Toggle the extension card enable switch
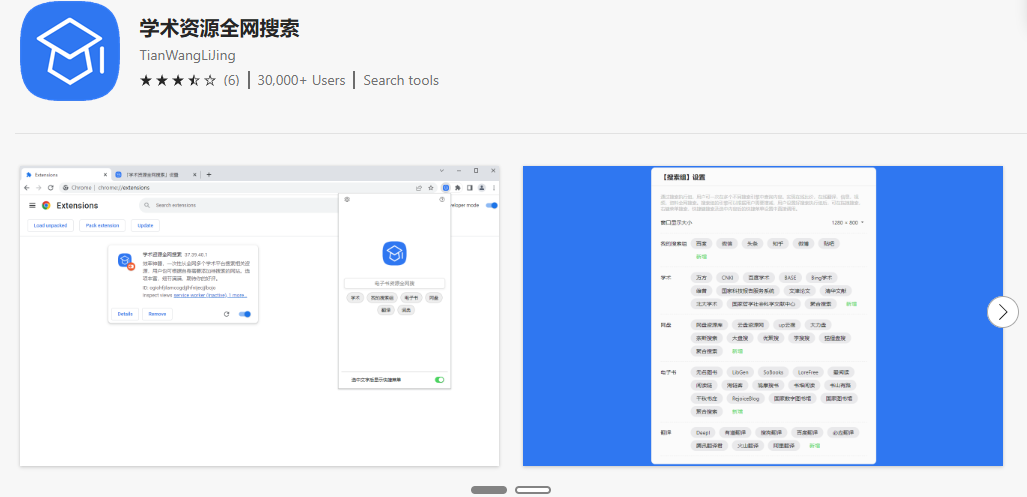 [245, 314]
